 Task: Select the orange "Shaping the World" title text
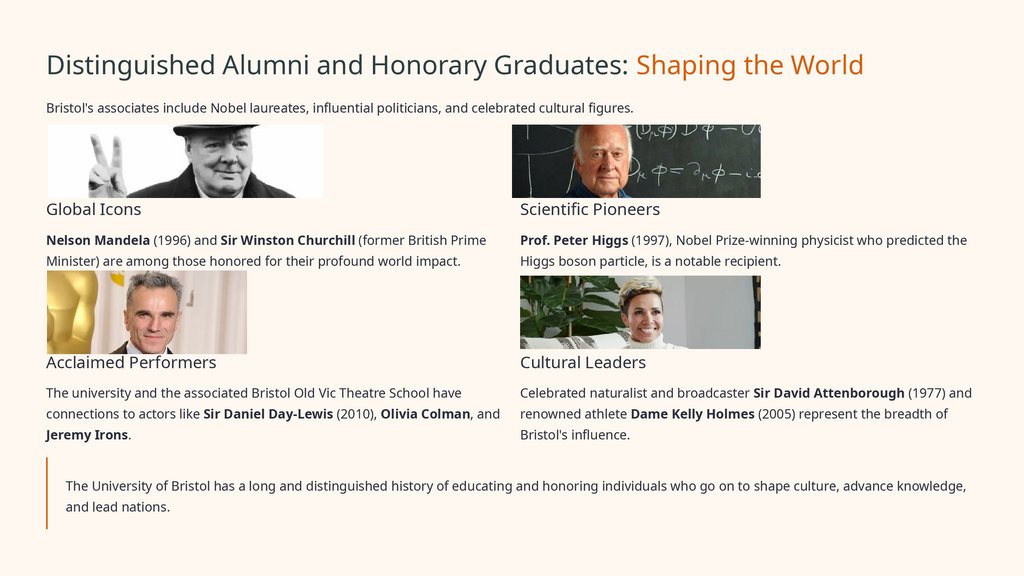point(749,66)
